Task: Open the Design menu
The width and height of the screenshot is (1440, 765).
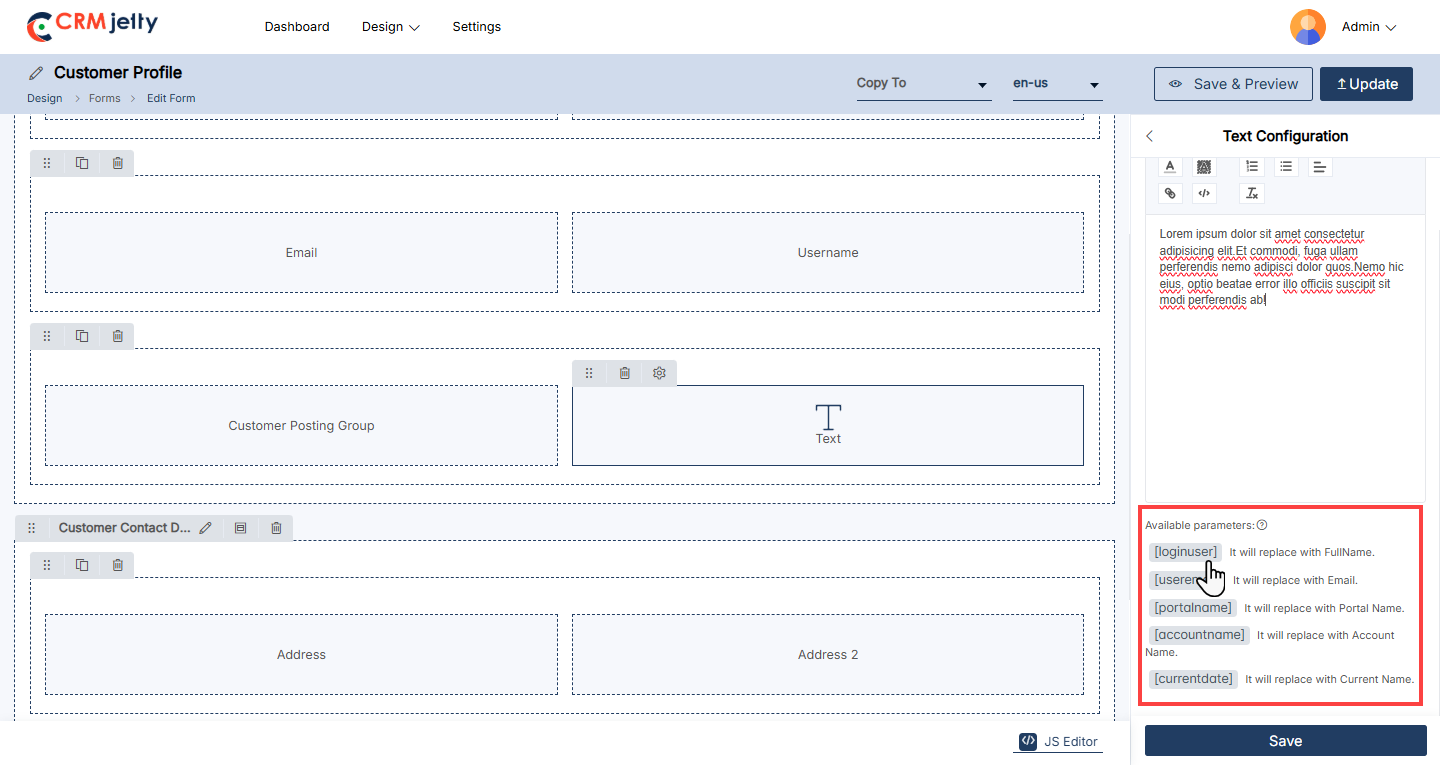Action: pyautogui.click(x=390, y=27)
